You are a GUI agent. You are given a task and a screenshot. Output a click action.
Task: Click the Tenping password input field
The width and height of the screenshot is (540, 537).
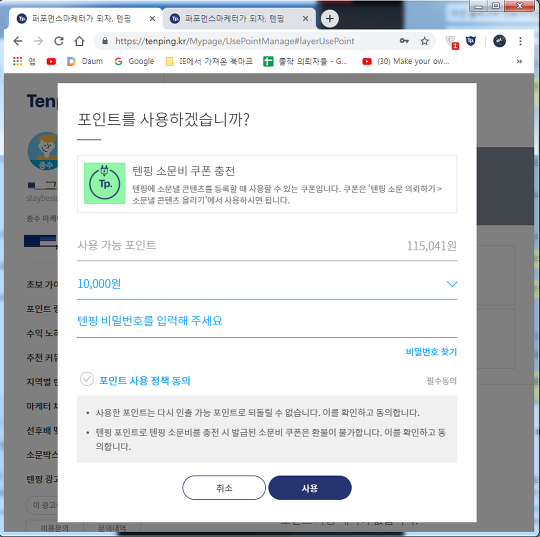(267, 321)
